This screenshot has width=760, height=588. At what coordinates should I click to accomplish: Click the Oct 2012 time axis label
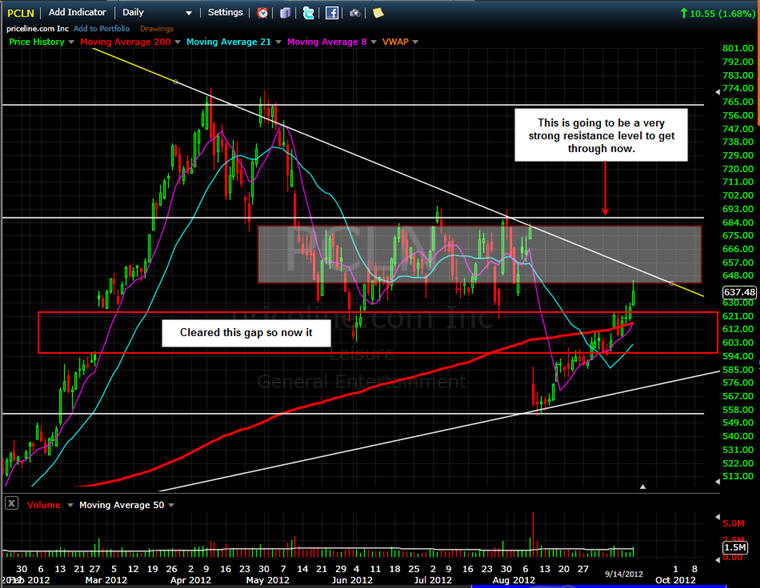[675, 580]
